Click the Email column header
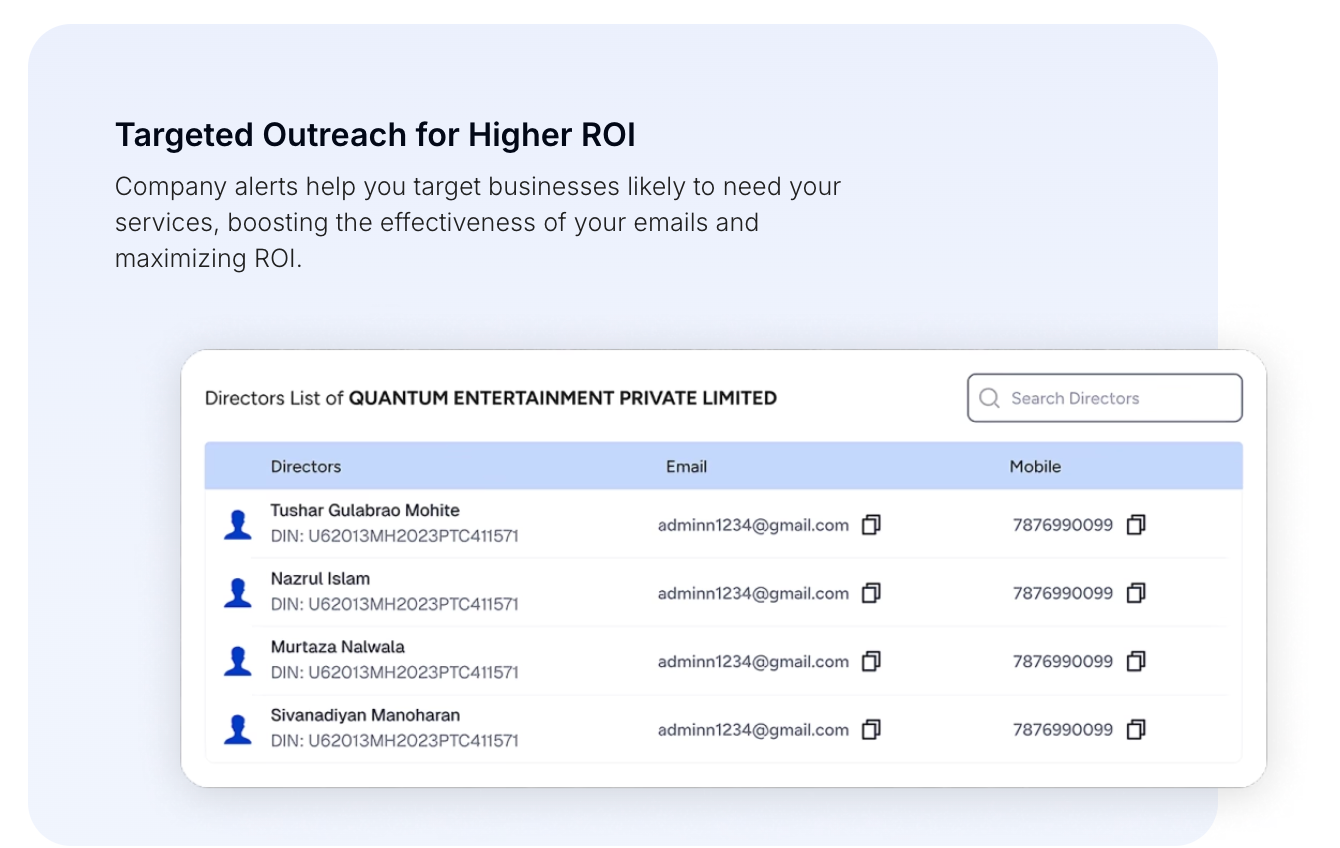Screen dimensions: 1340x848 pyautogui.click(x=686, y=466)
